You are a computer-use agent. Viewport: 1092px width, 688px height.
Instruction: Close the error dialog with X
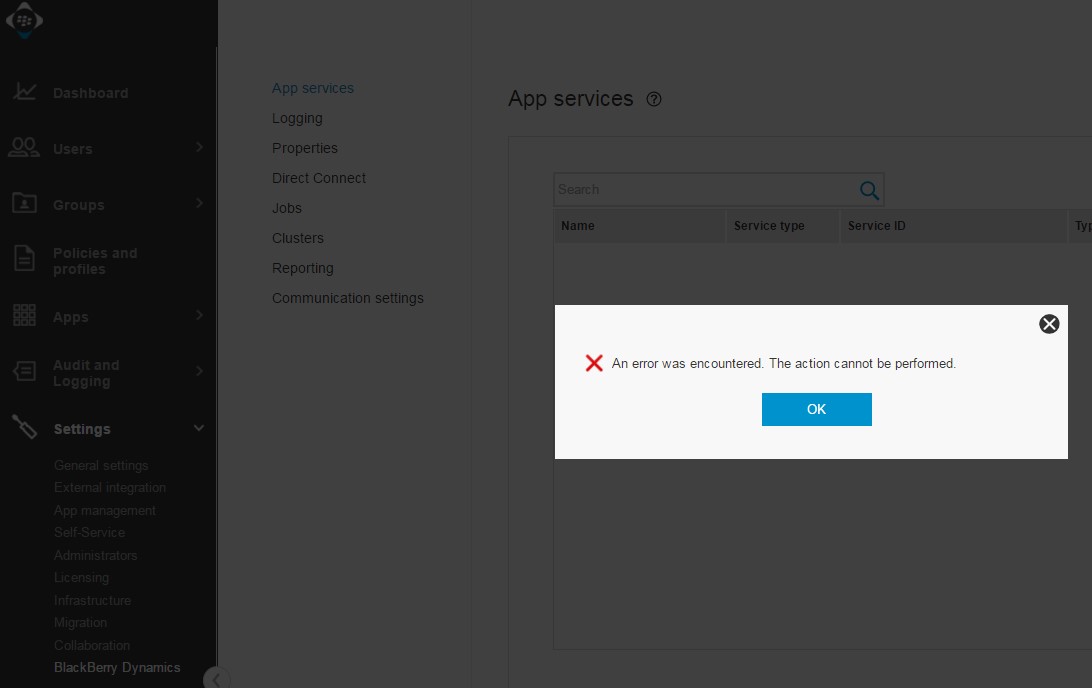pyautogui.click(x=1049, y=323)
